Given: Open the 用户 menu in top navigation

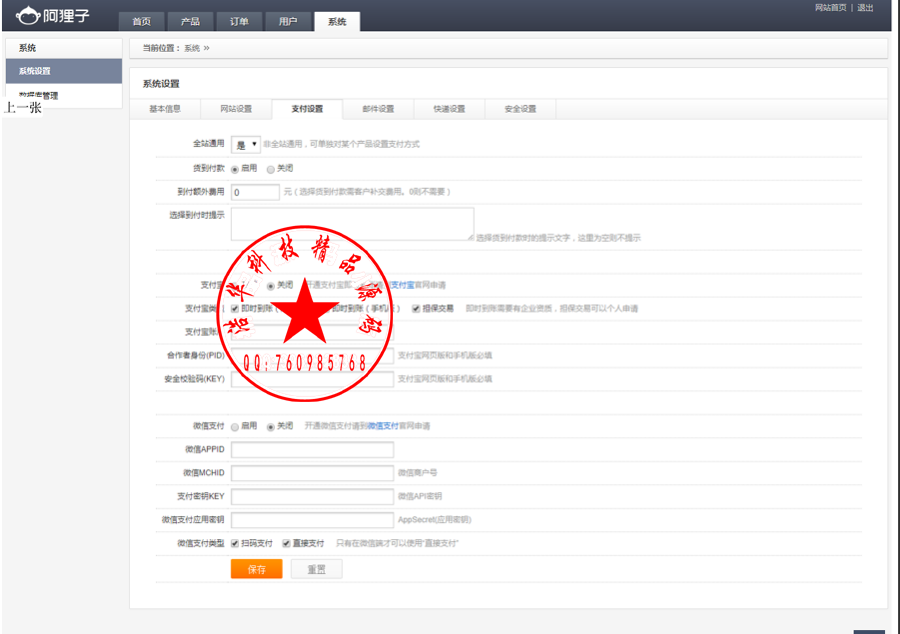Looking at the screenshot, I should [289, 21].
